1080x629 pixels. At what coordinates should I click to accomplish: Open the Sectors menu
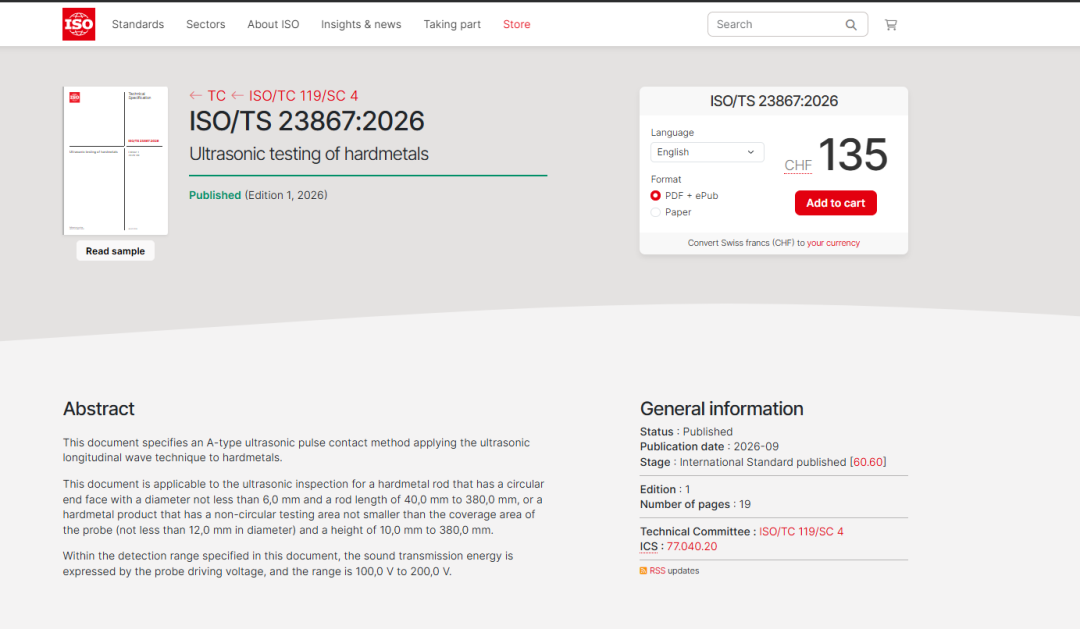[x=205, y=24]
